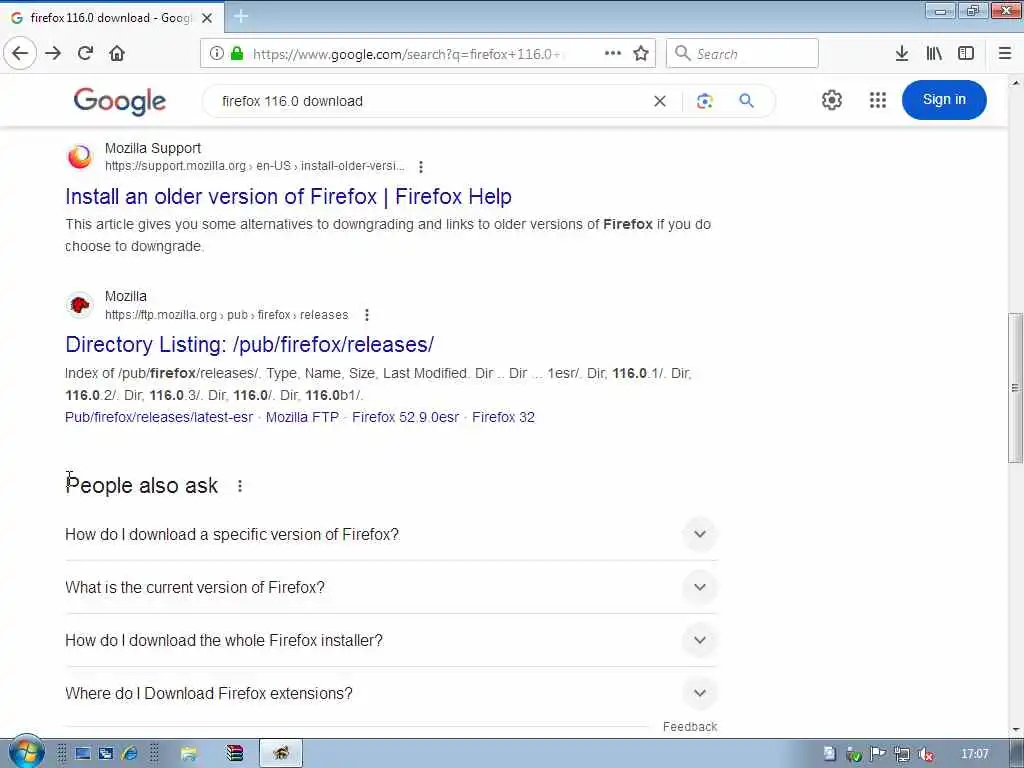Screen dimensions: 1024x768
Task: Open Internet Explorer quick launch icon
Action: [129, 754]
